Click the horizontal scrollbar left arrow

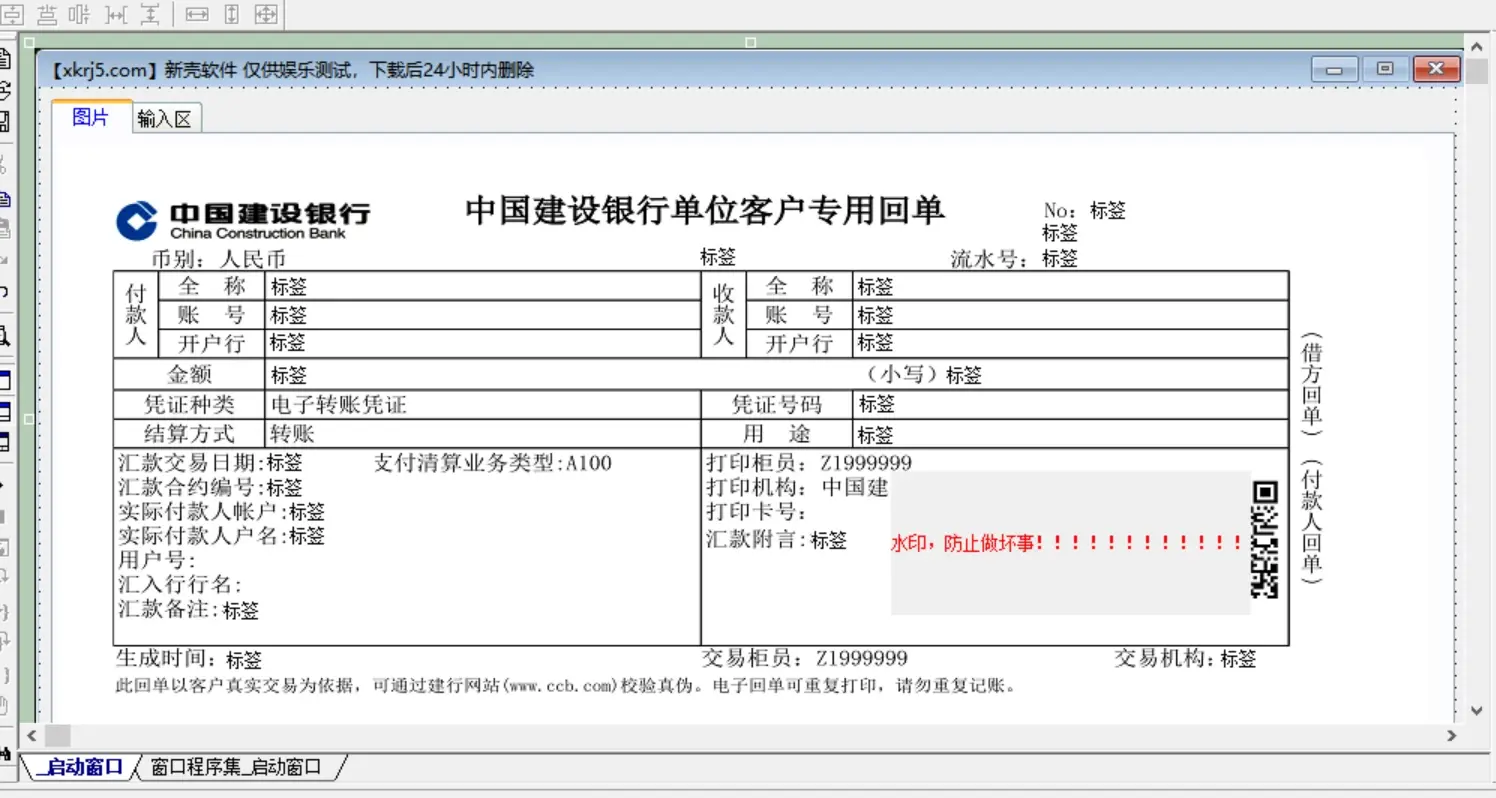pos(31,735)
